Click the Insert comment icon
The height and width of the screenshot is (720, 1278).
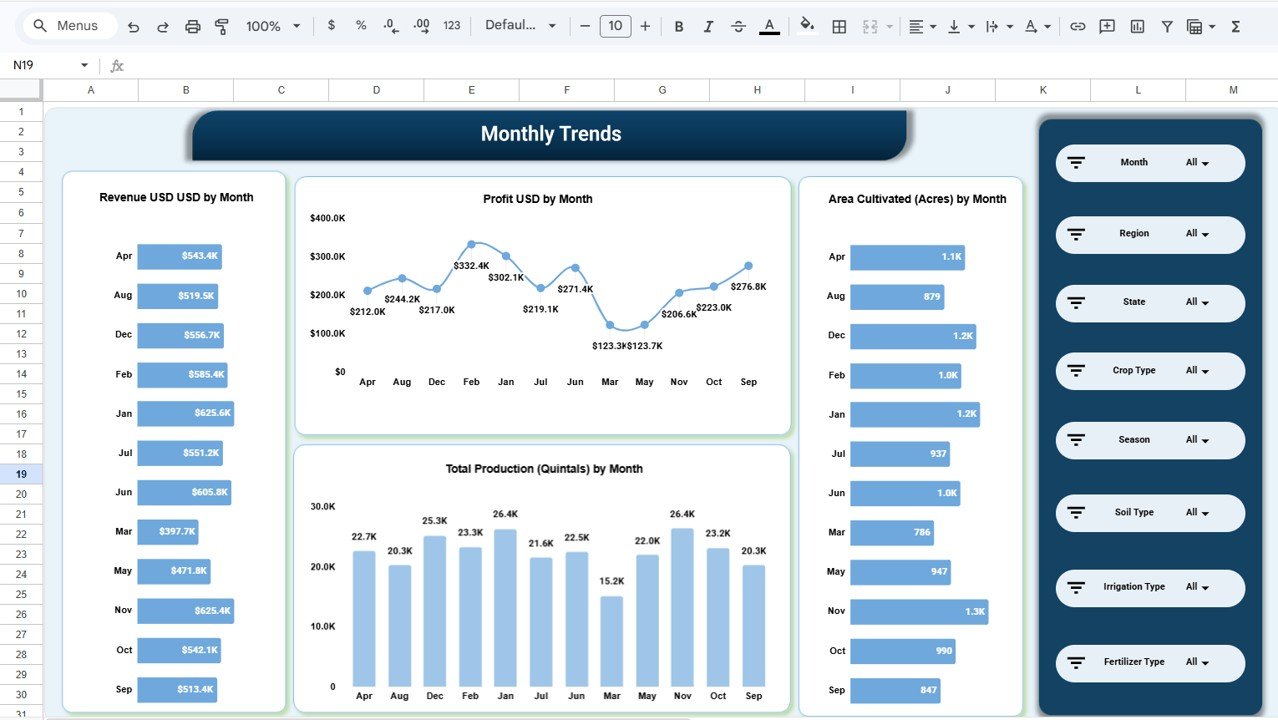(1106, 25)
